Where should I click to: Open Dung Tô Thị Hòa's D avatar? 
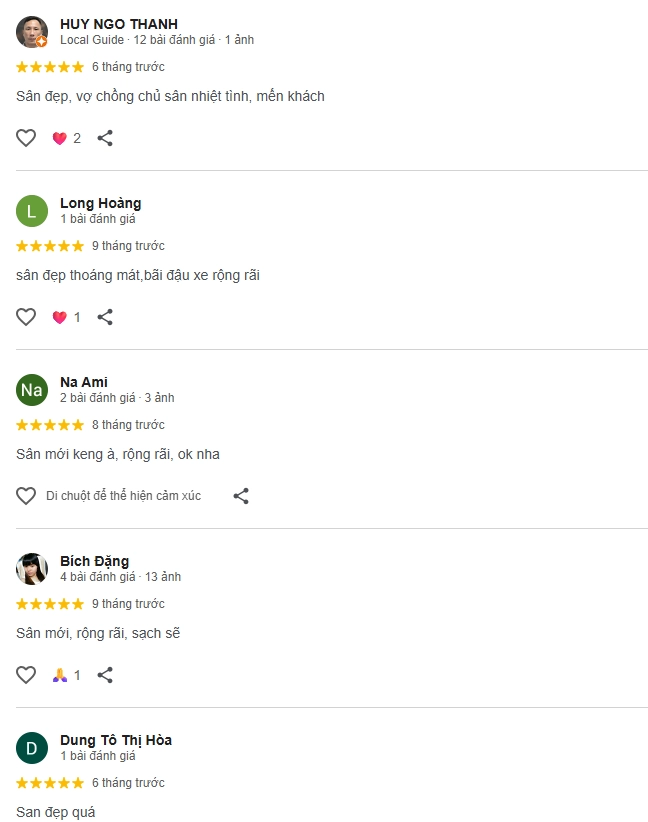tap(32, 748)
